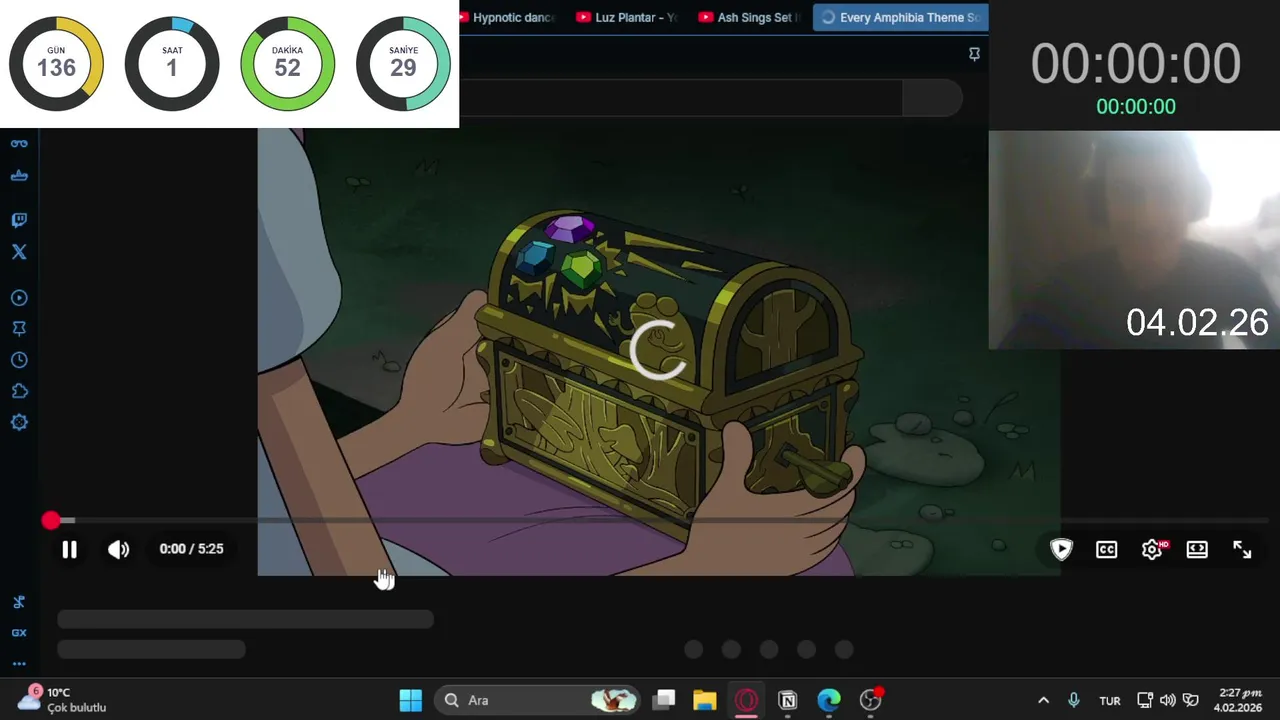The height and width of the screenshot is (720, 1280).
Task: Open the GX Cleaner icon in the sidebar
Action: [x=19, y=176]
